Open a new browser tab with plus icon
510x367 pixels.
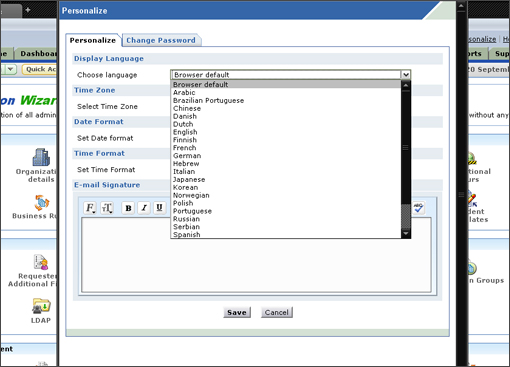click(28, 10)
